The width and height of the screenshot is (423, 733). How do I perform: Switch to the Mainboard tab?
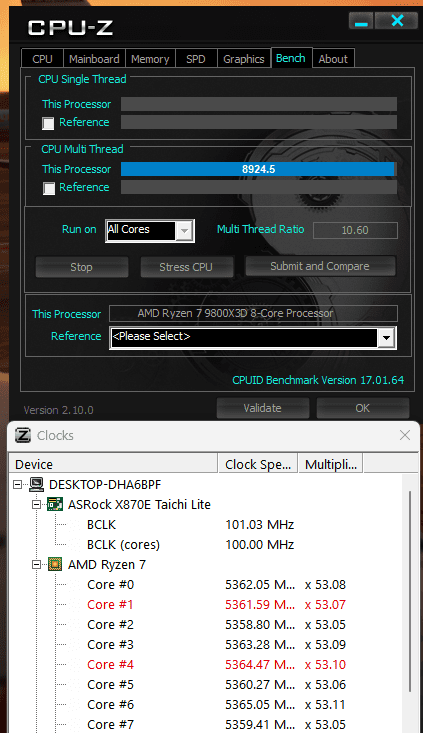point(94,59)
